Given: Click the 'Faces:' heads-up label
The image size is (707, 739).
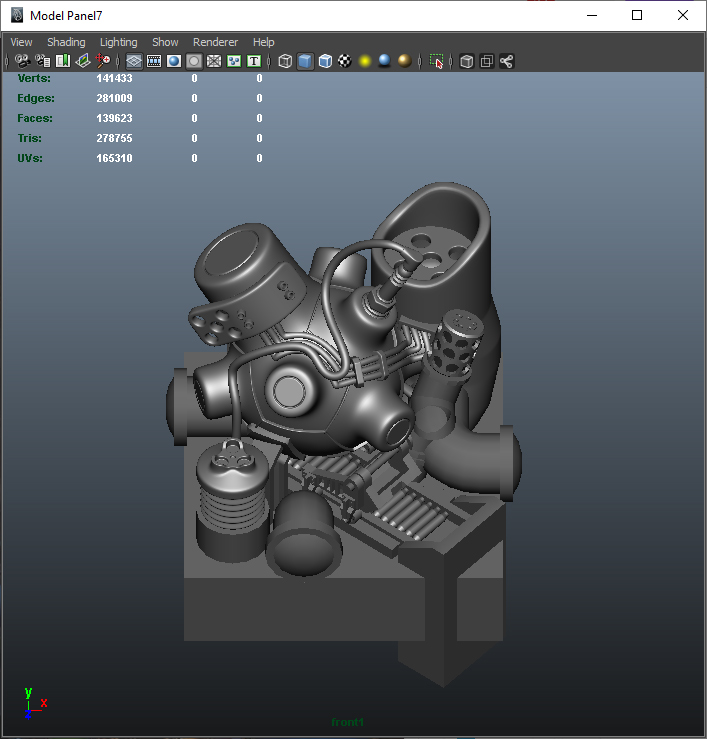Looking at the screenshot, I should [35, 118].
